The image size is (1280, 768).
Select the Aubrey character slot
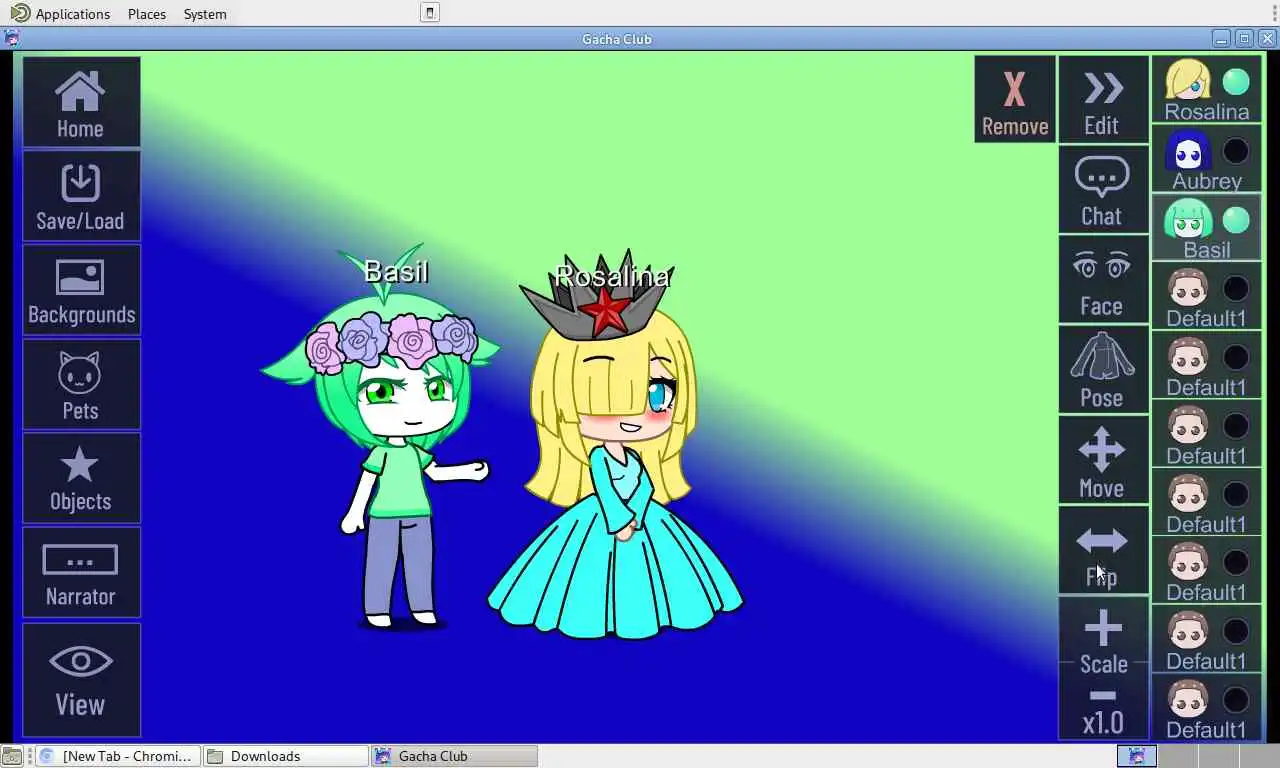click(1206, 159)
